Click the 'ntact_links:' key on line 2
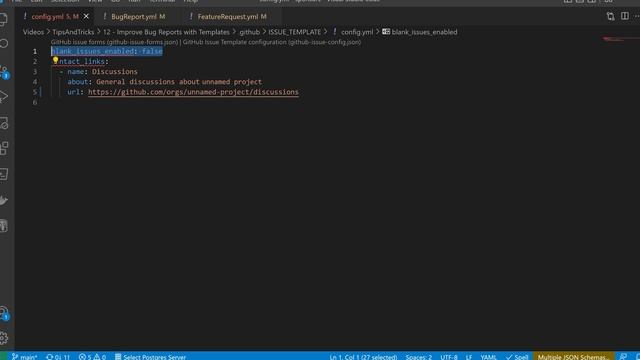Screen dimensions: 640x360 click(x=84, y=61)
